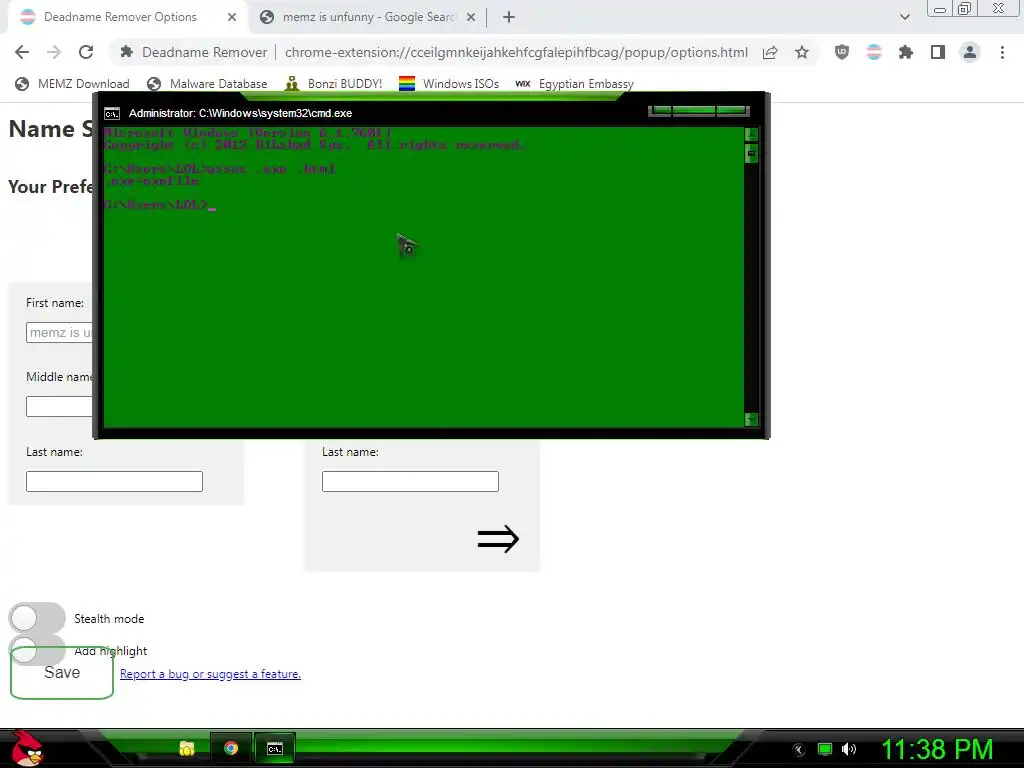Click the cmd taskbar icon
Image resolution: width=1024 pixels, height=768 pixels.
point(275,748)
